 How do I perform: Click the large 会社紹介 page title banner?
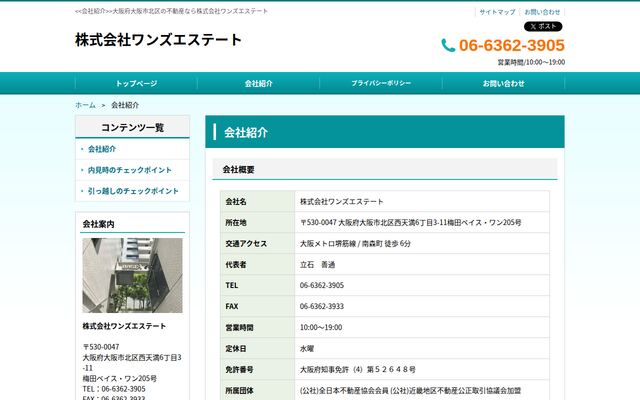click(x=385, y=132)
